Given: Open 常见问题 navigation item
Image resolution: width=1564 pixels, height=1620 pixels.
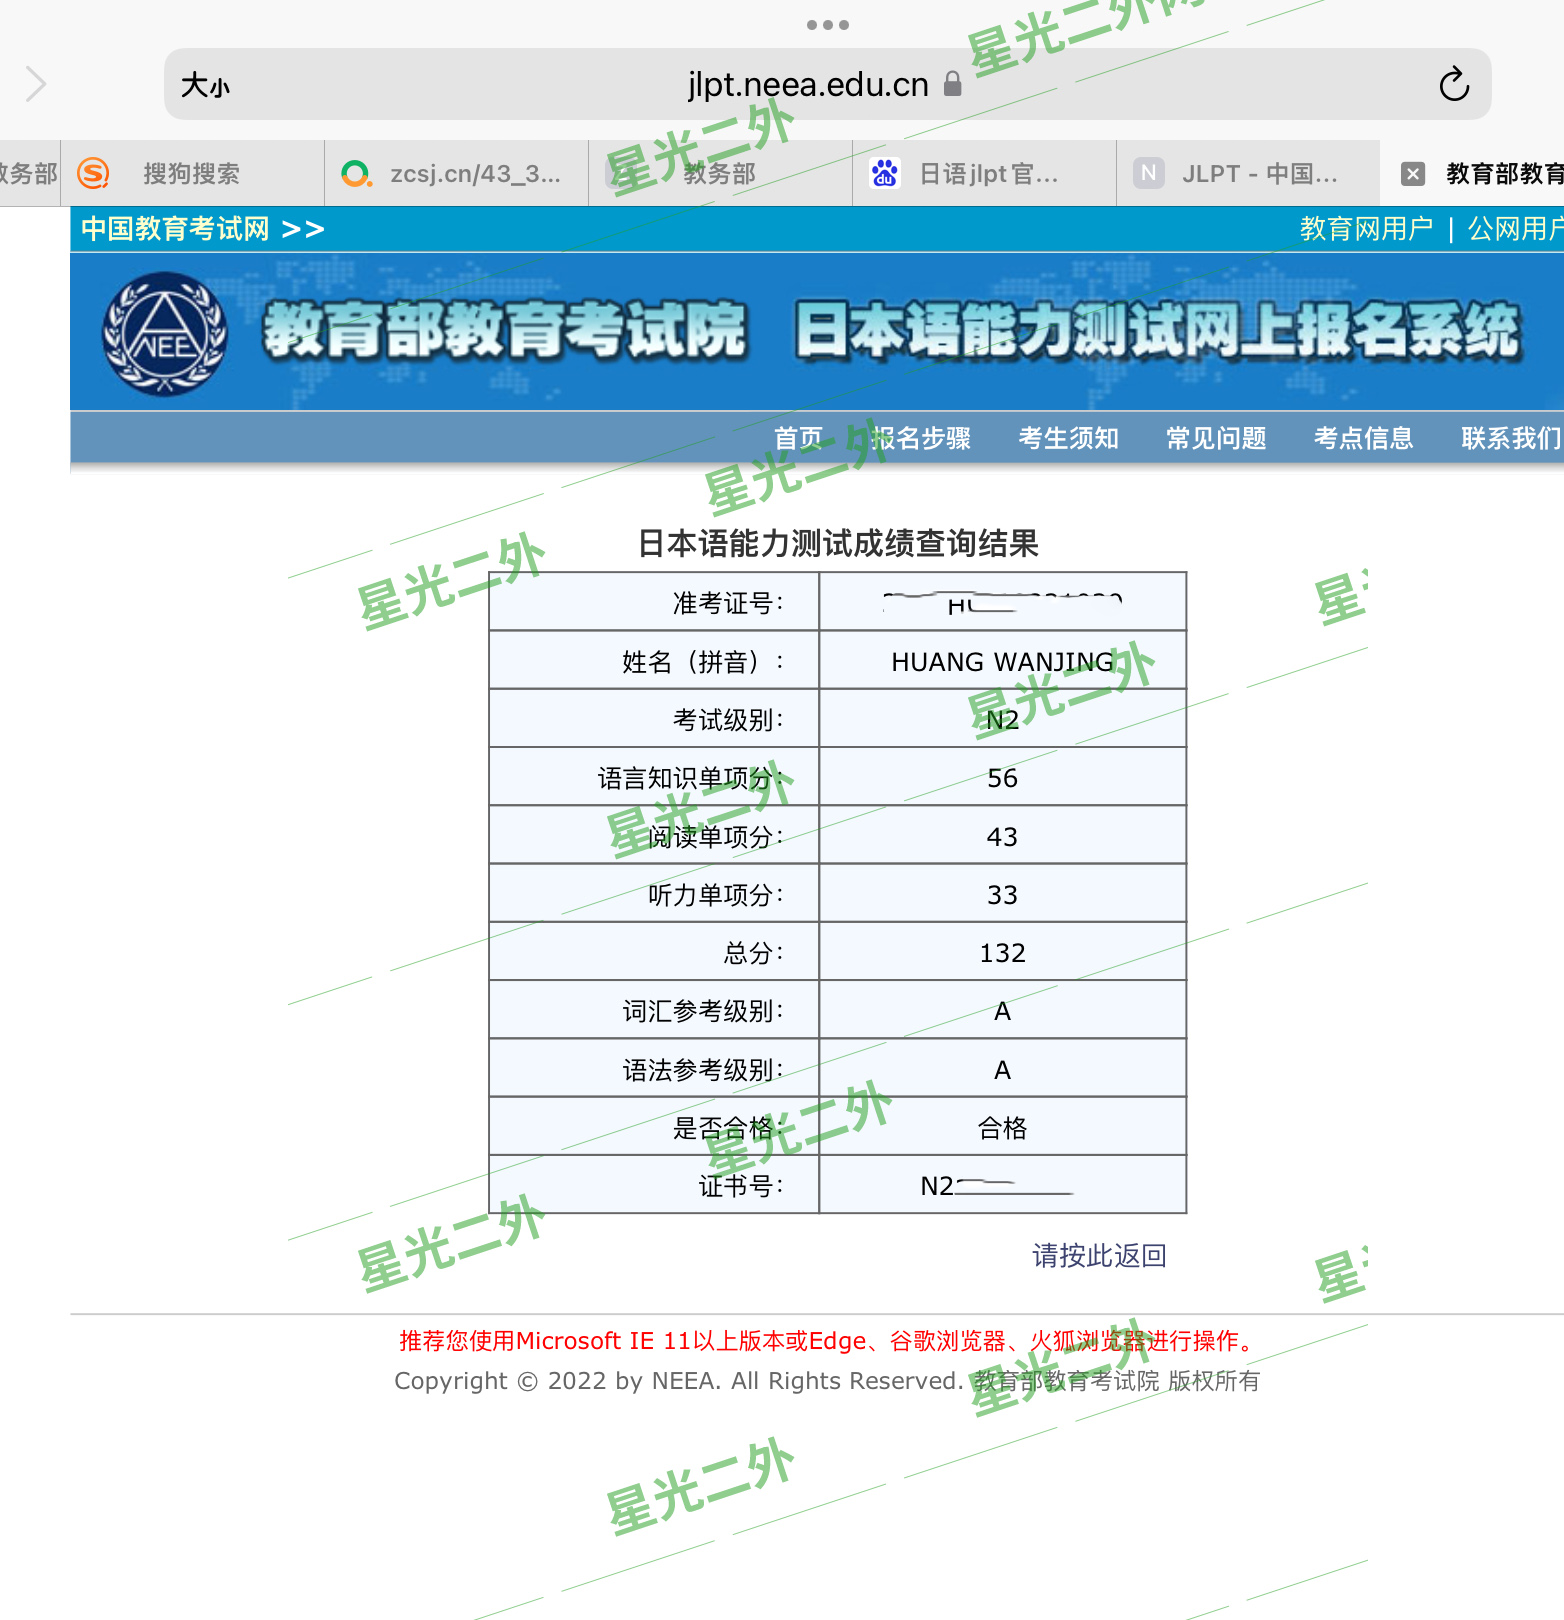Looking at the screenshot, I should tap(1216, 438).
